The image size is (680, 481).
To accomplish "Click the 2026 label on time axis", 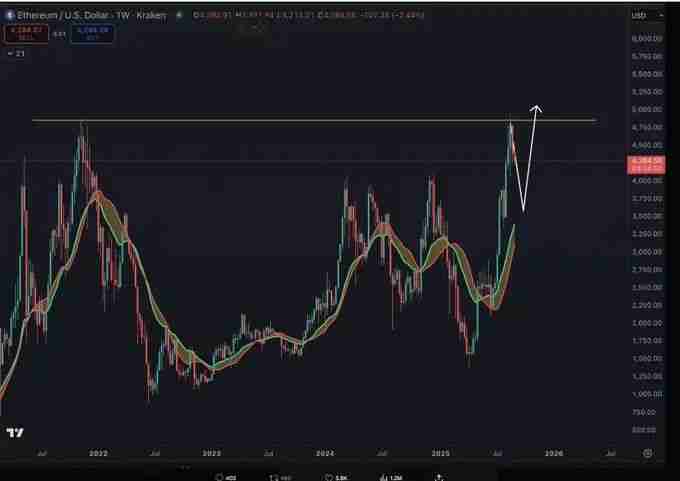I will [553, 453].
